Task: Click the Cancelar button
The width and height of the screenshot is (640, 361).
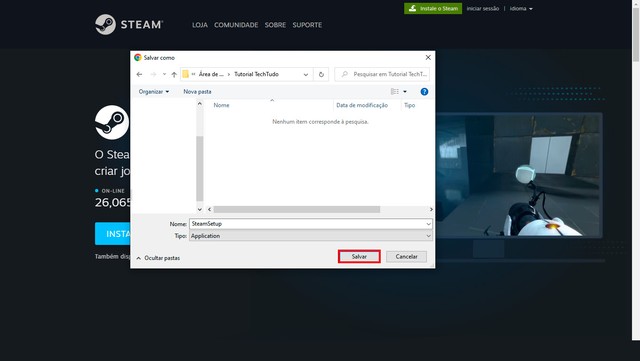Action: [407, 256]
